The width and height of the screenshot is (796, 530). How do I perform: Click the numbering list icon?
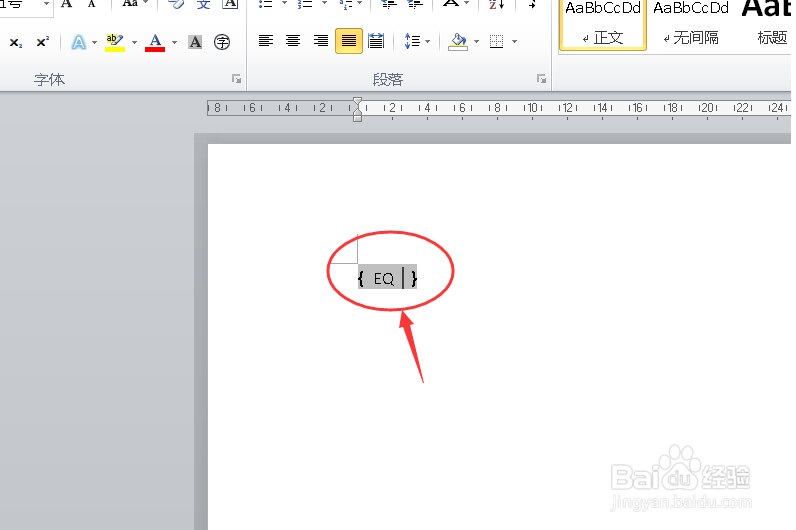(305, 4)
